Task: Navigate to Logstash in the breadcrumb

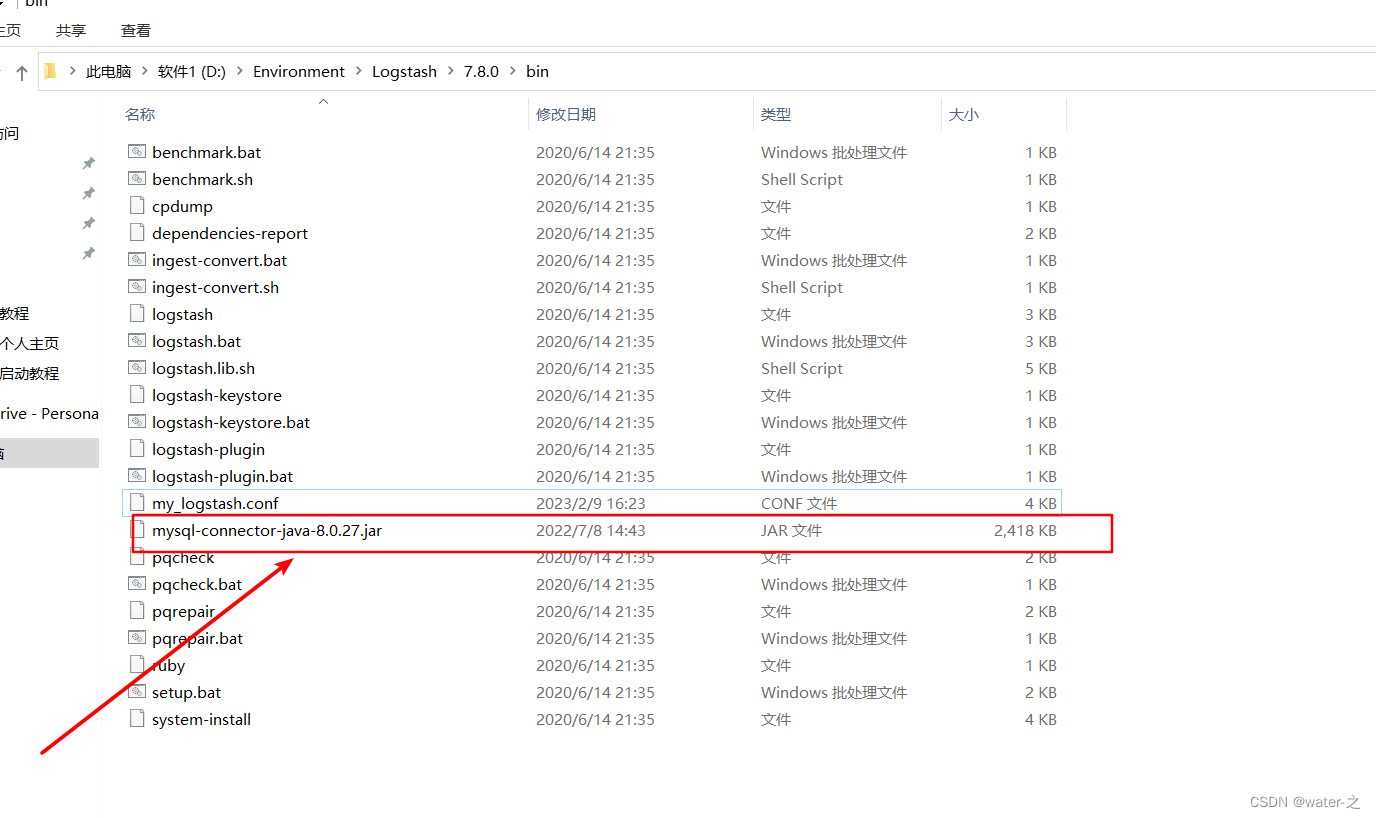Action: click(404, 71)
